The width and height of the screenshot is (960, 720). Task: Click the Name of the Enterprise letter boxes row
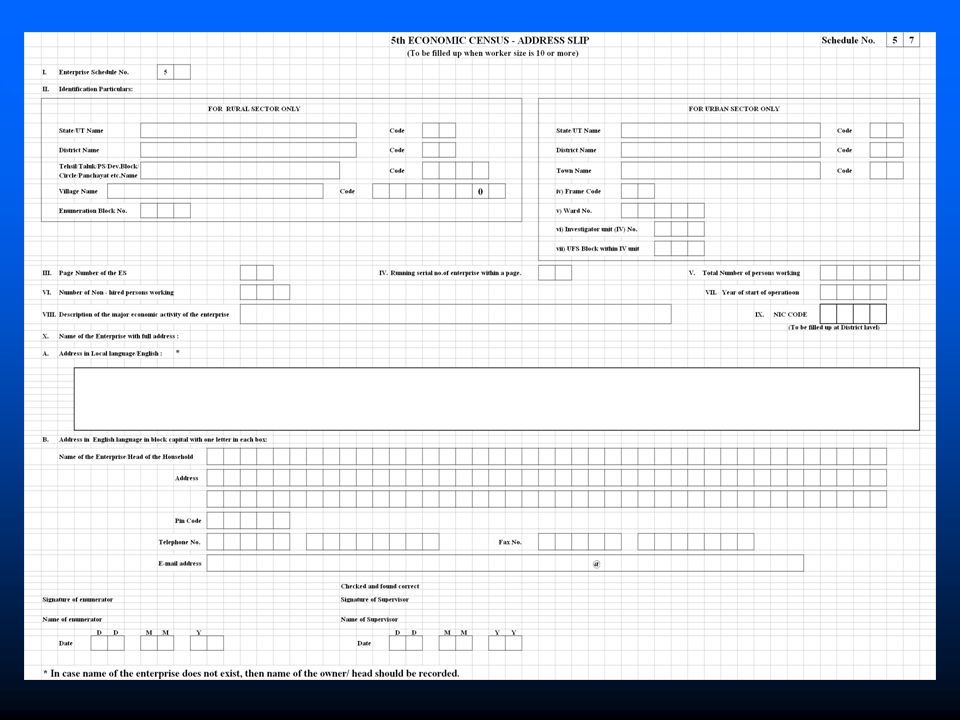(x=547, y=456)
